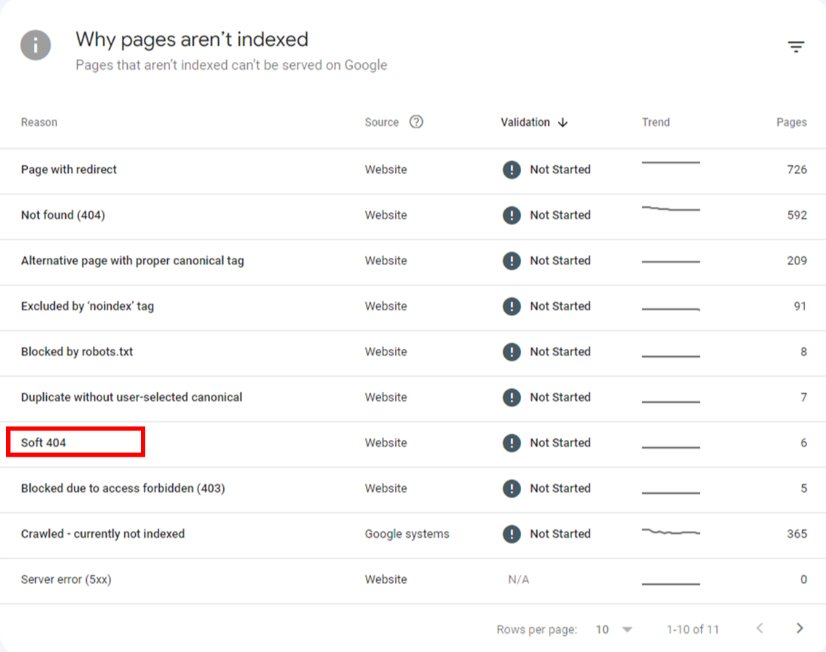Open Excluded by 'noindex' tag row

tap(87, 306)
